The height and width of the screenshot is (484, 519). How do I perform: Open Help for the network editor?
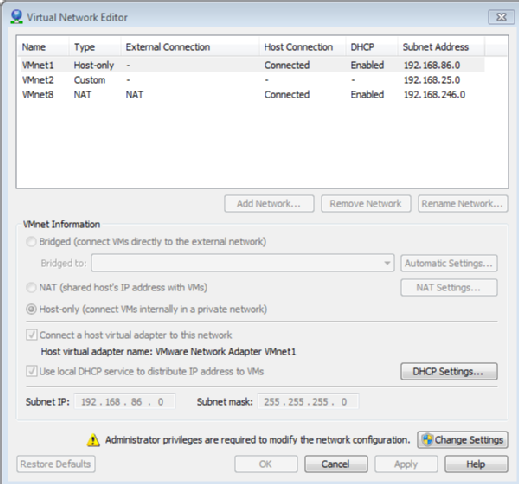click(x=476, y=464)
